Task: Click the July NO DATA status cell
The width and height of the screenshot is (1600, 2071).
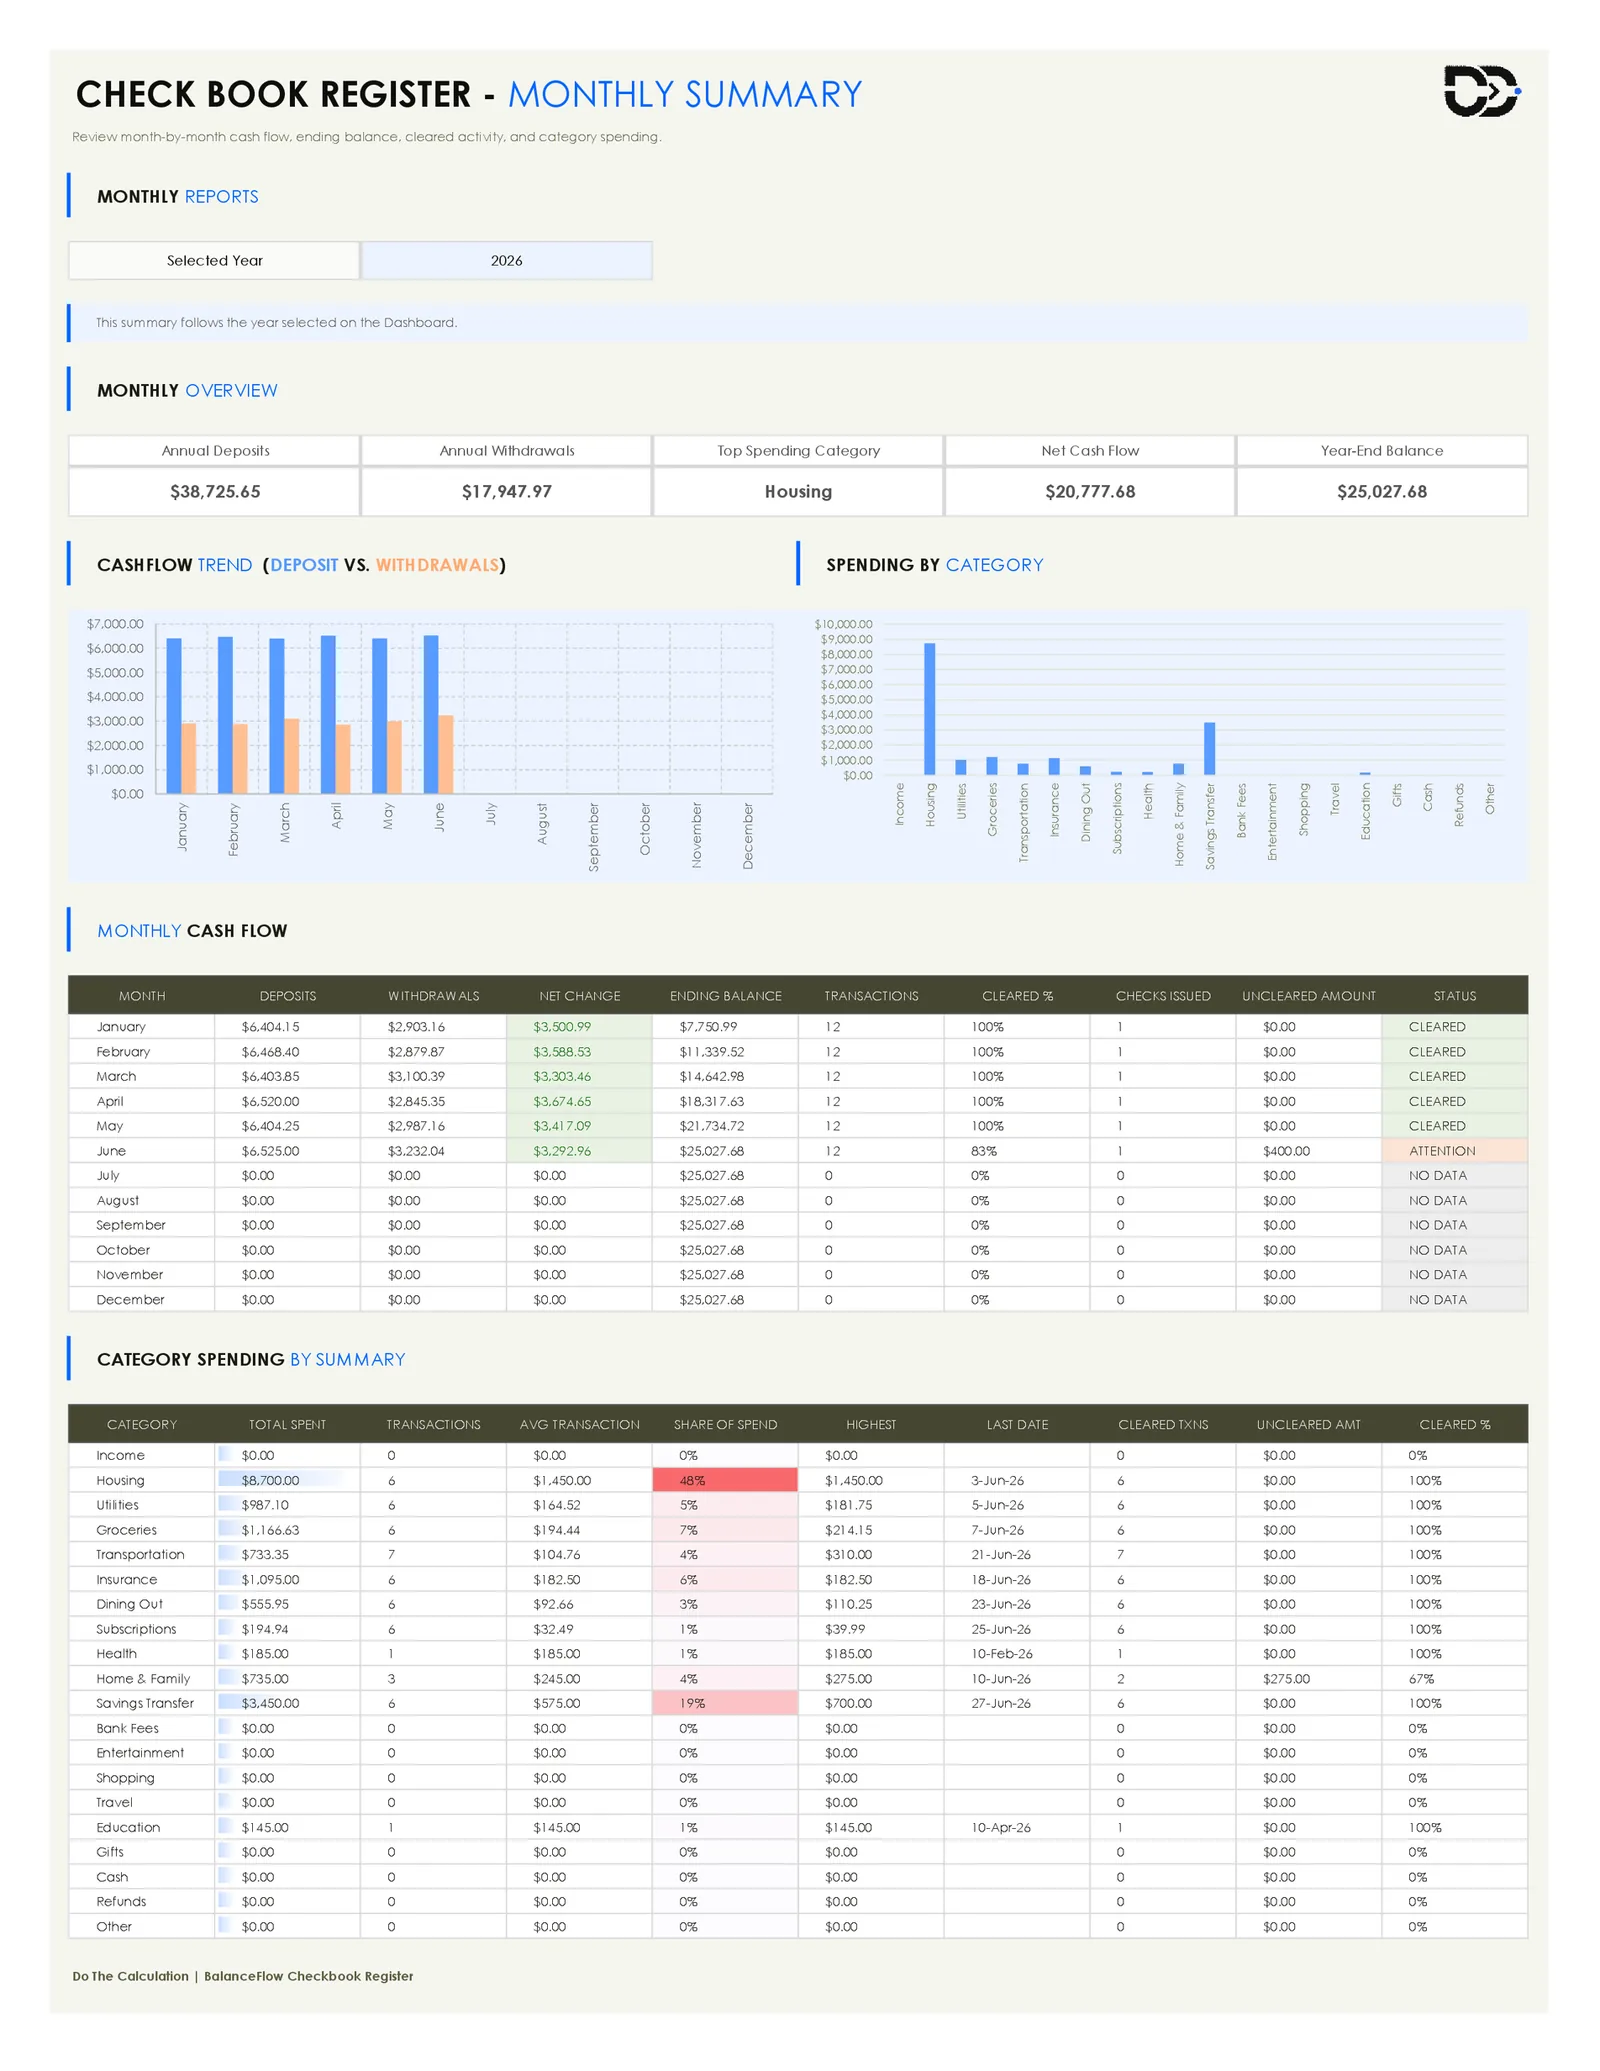Action: (1454, 1175)
